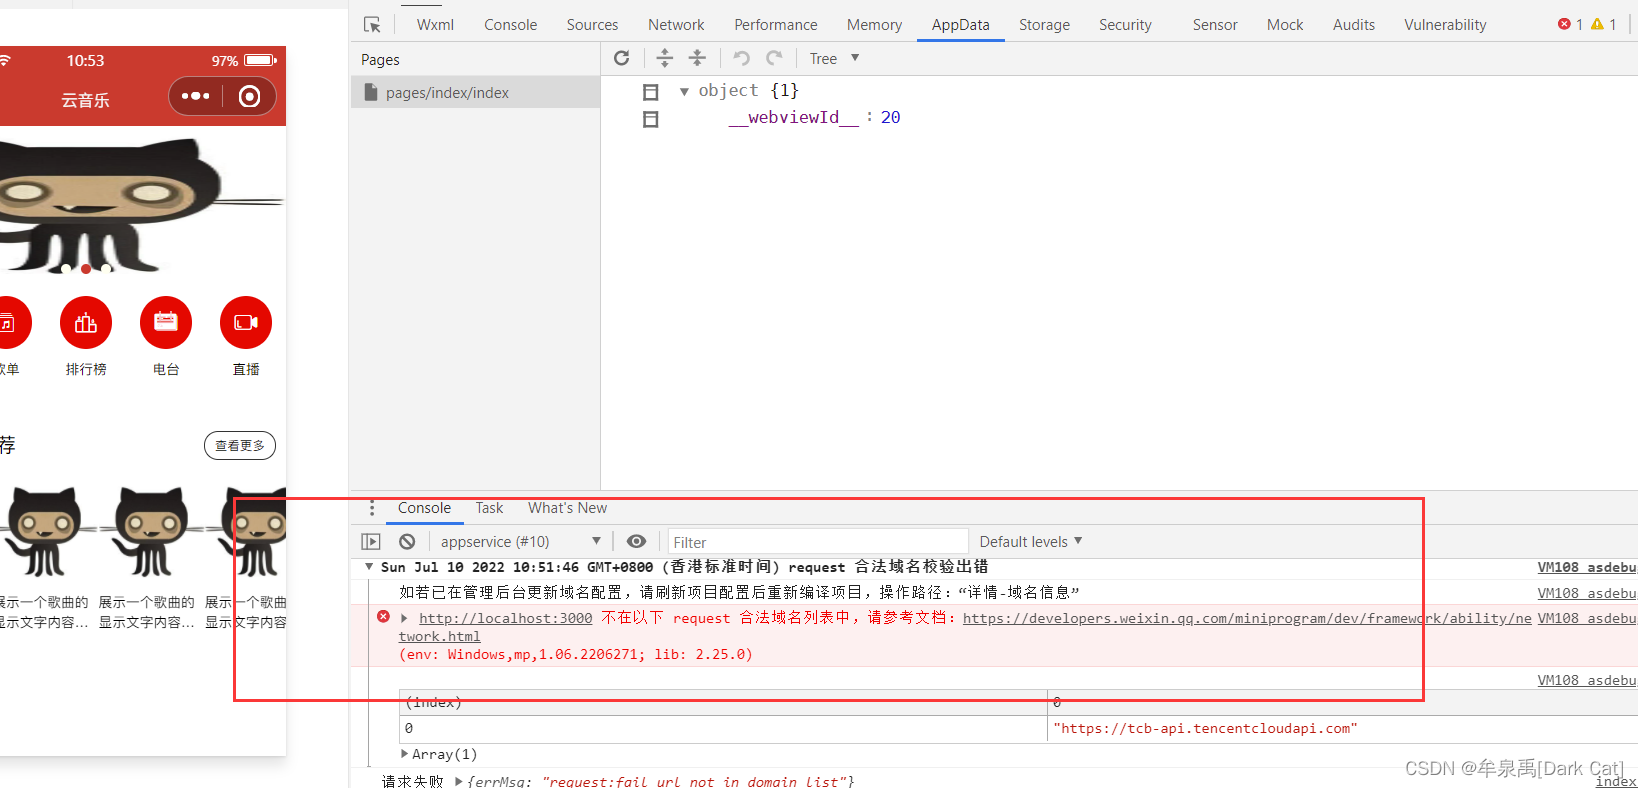Open the Wxml tab
The height and width of the screenshot is (788, 1638).
(x=435, y=25)
